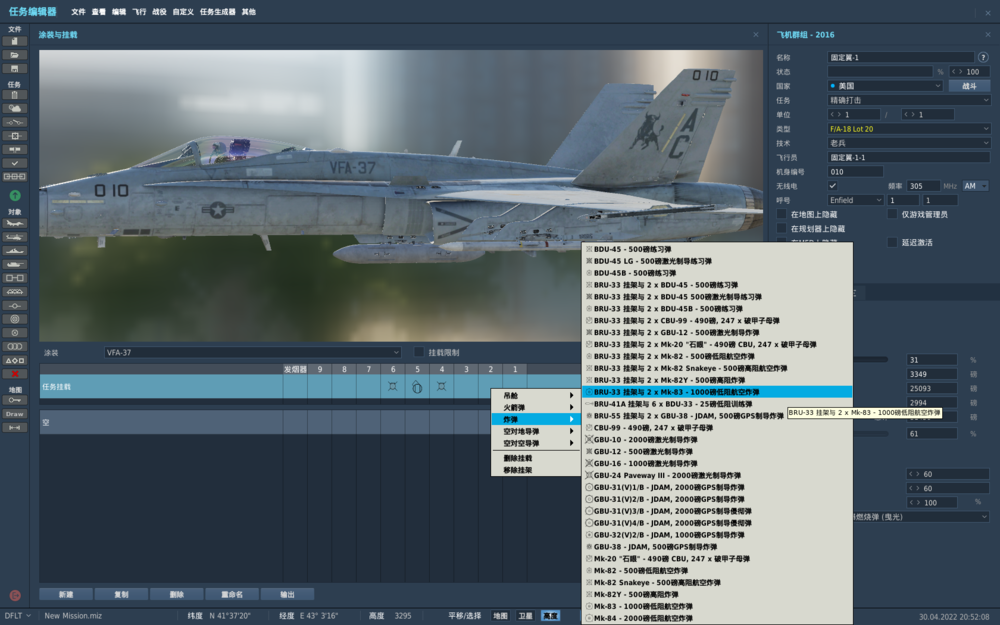Click the save mission disk icon
This screenshot has height=625, width=1000.
(x=15, y=68)
